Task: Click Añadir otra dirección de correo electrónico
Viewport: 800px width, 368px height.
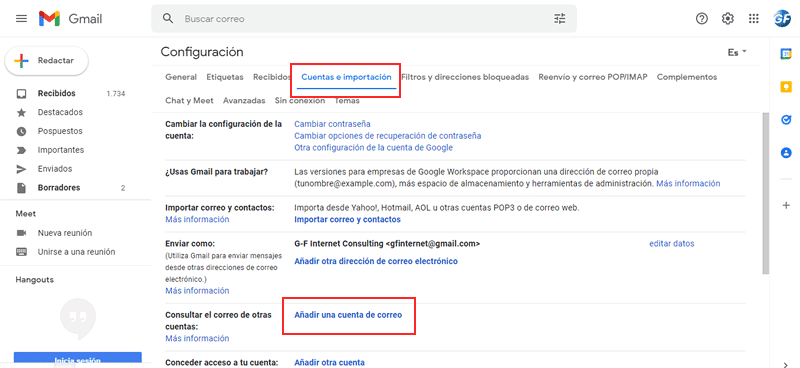Action: pyautogui.click(x=376, y=261)
